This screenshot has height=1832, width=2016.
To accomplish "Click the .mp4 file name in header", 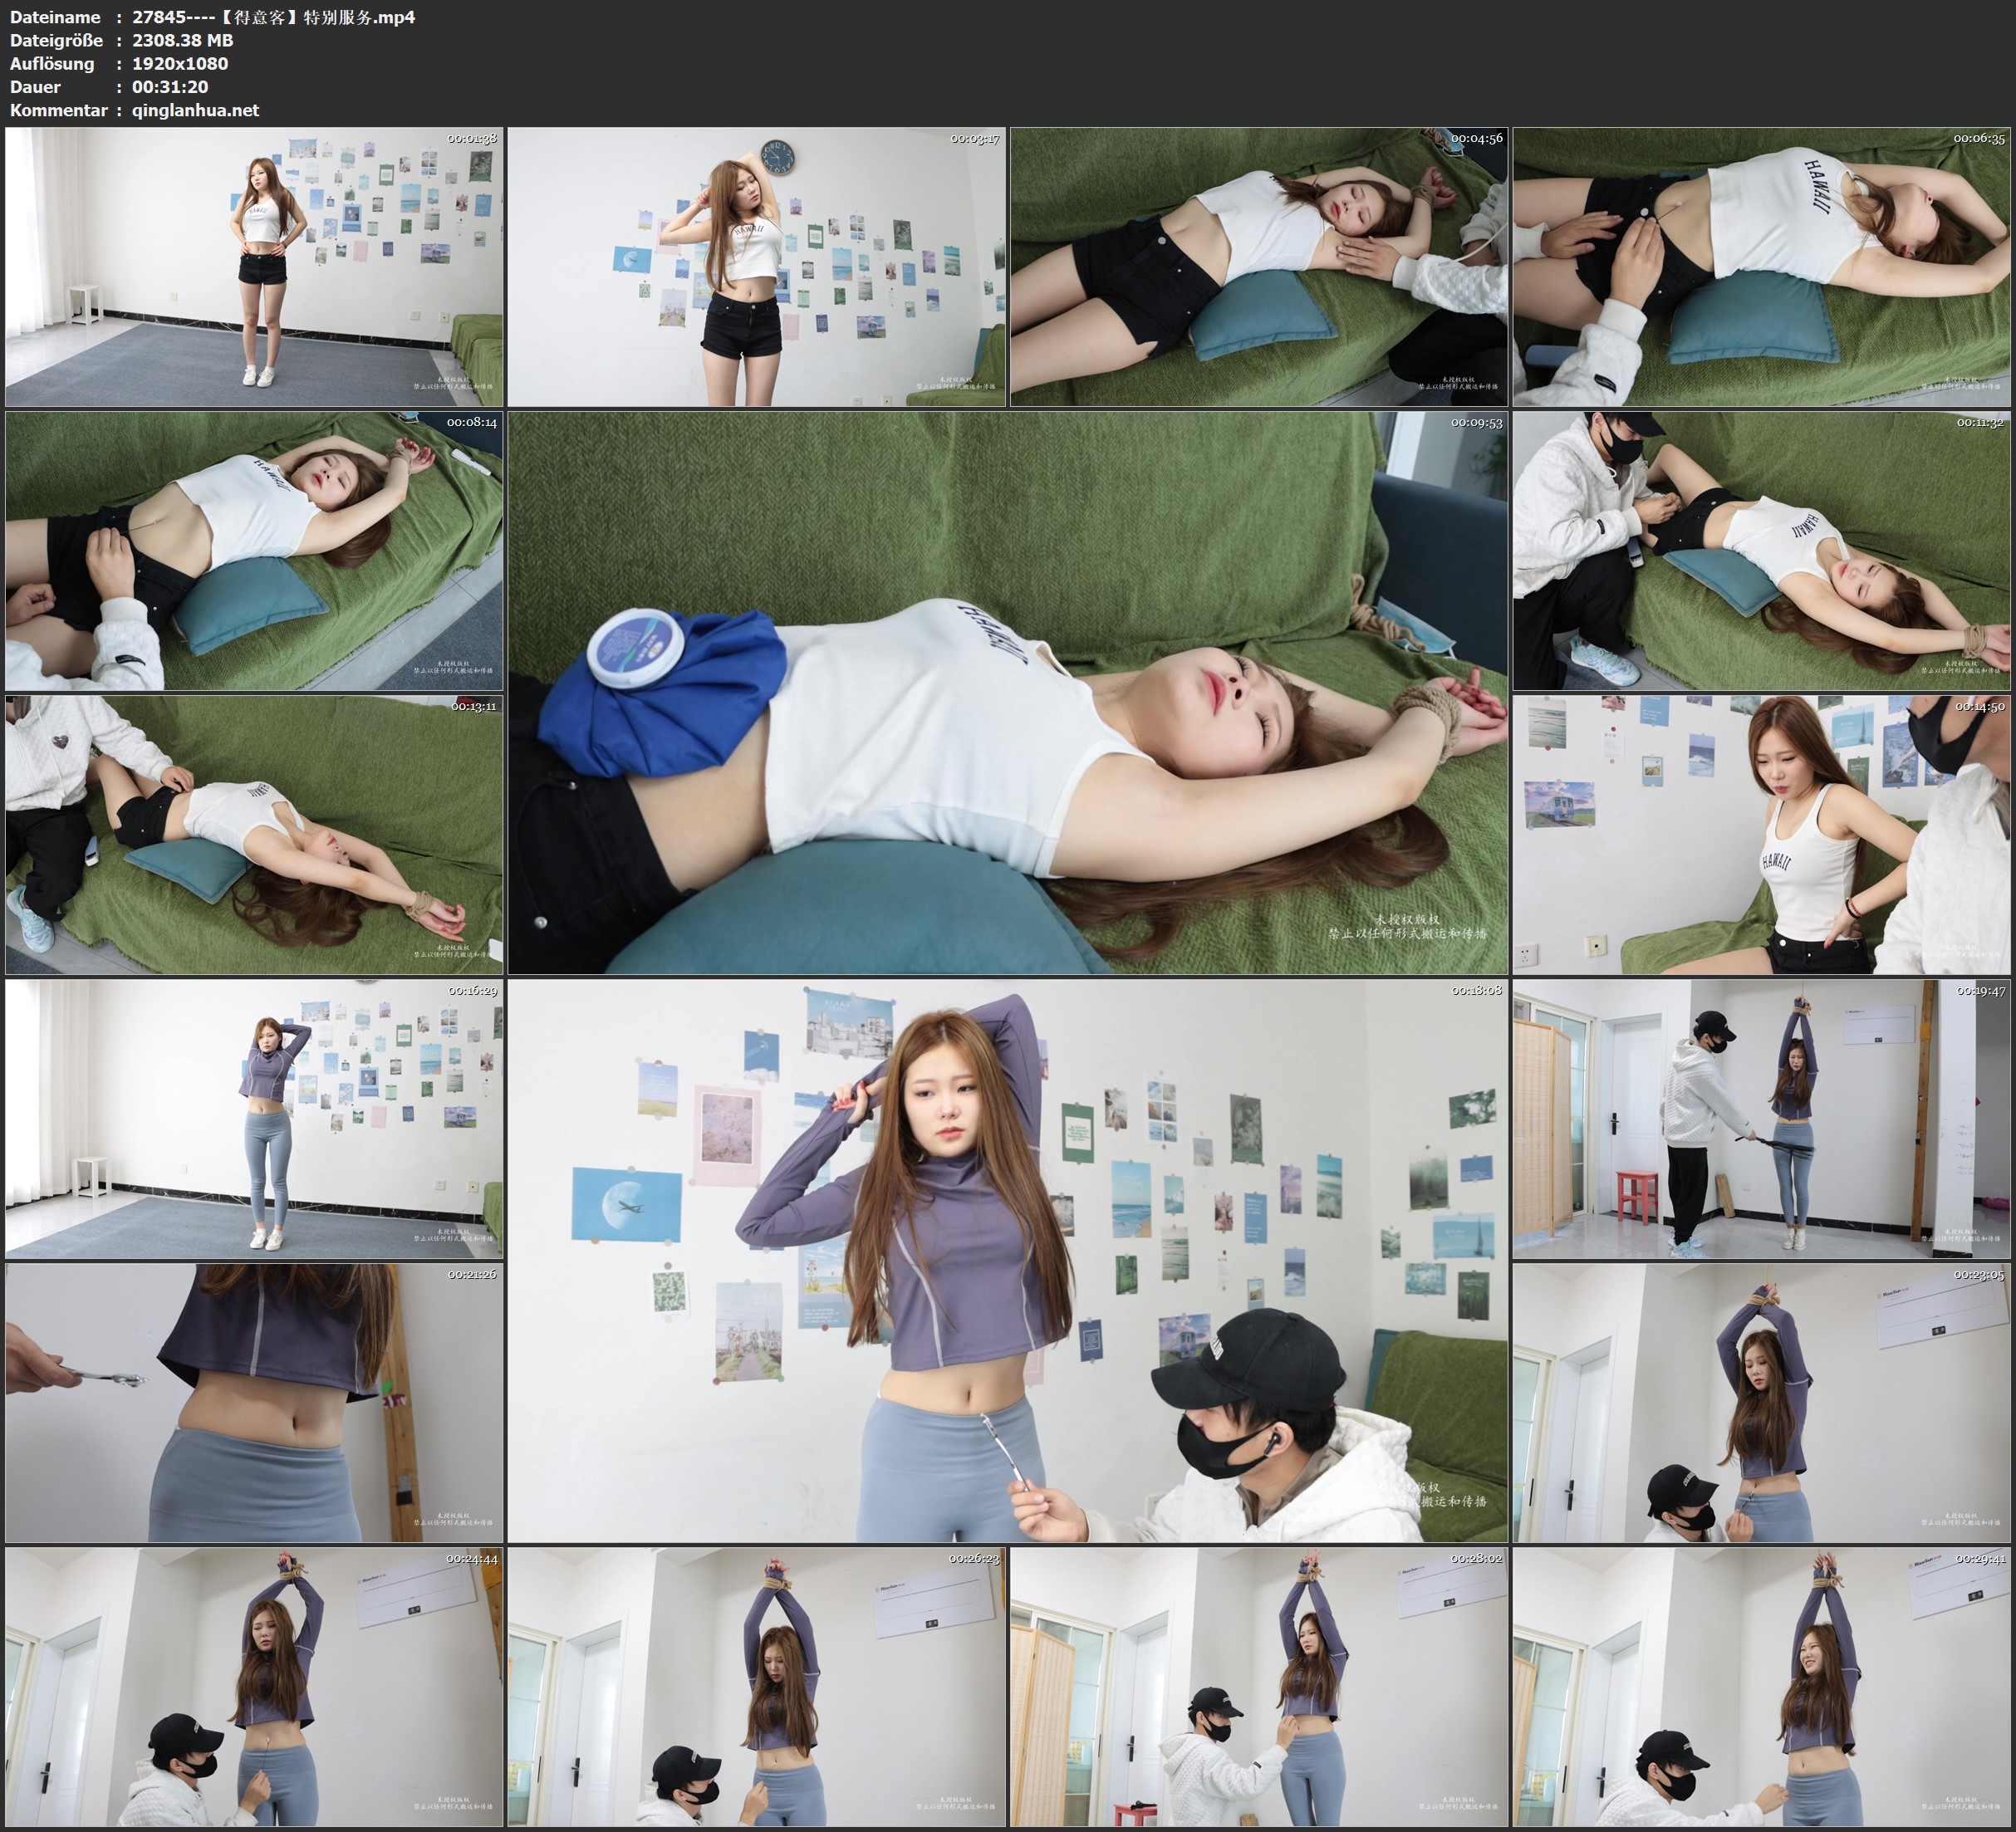I will [273, 17].
